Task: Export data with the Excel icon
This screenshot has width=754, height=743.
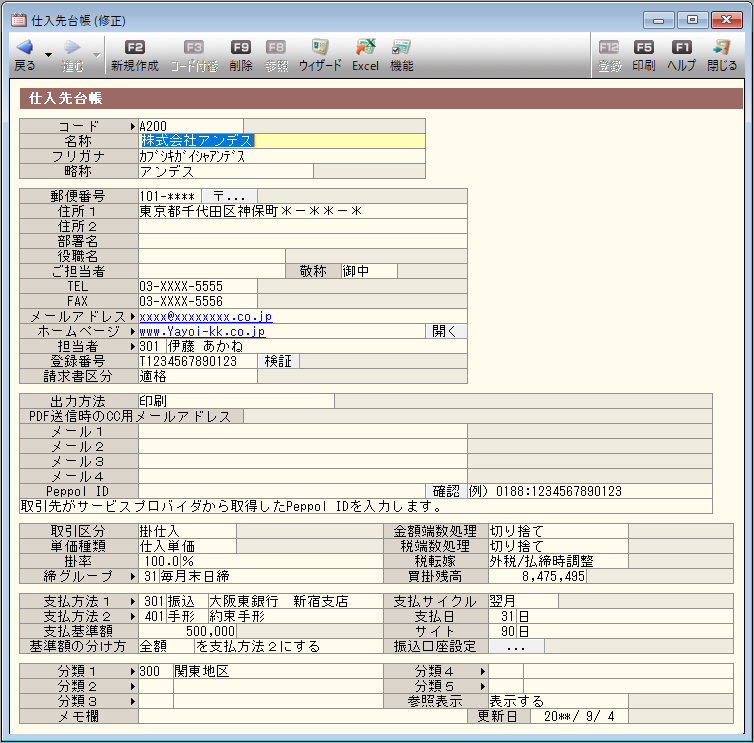Action: click(x=365, y=47)
